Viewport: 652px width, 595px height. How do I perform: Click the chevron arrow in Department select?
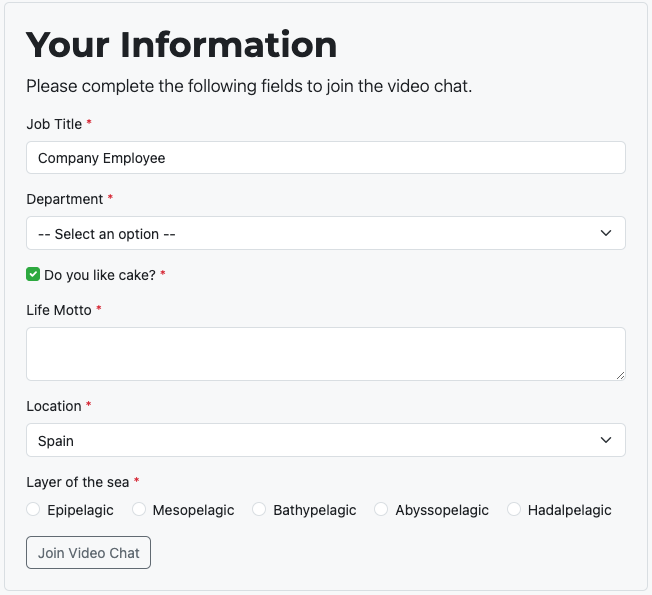[605, 234]
